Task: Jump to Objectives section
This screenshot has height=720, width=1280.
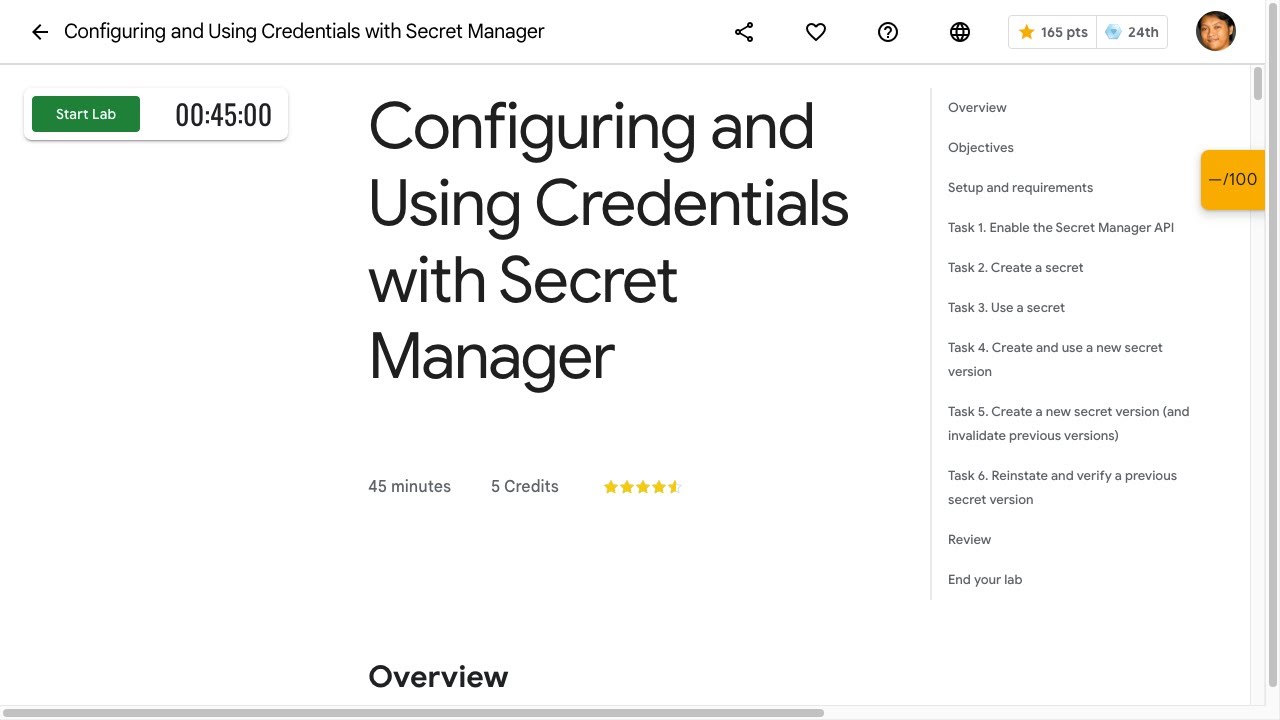Action: (981, 147)
